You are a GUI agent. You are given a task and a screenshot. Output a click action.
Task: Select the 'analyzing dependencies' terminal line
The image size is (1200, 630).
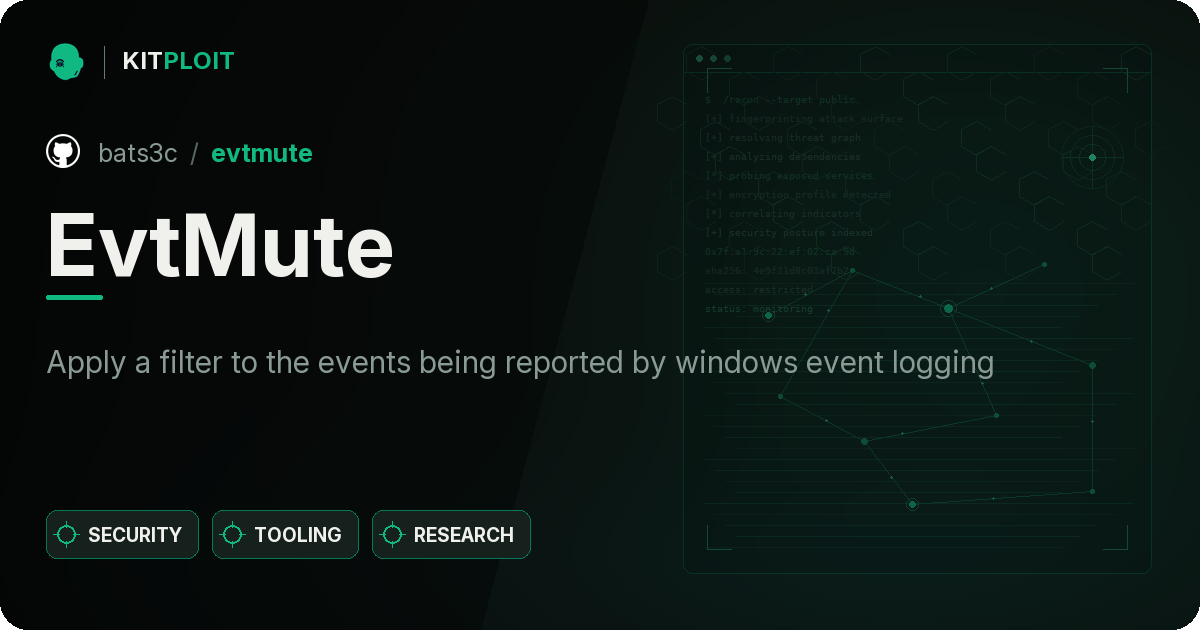[782, 156]
